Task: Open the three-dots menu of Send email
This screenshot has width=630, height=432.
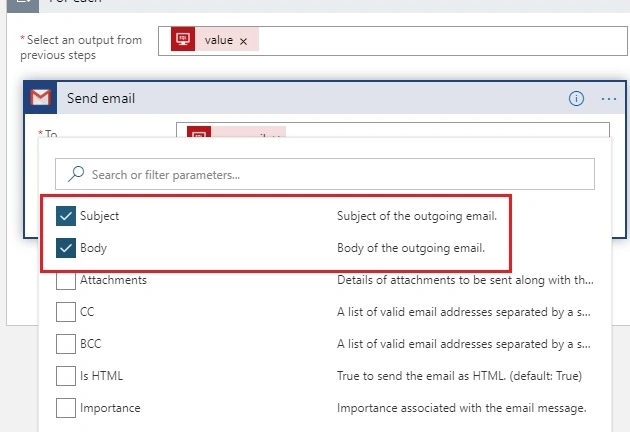Action: coord(609,99)
